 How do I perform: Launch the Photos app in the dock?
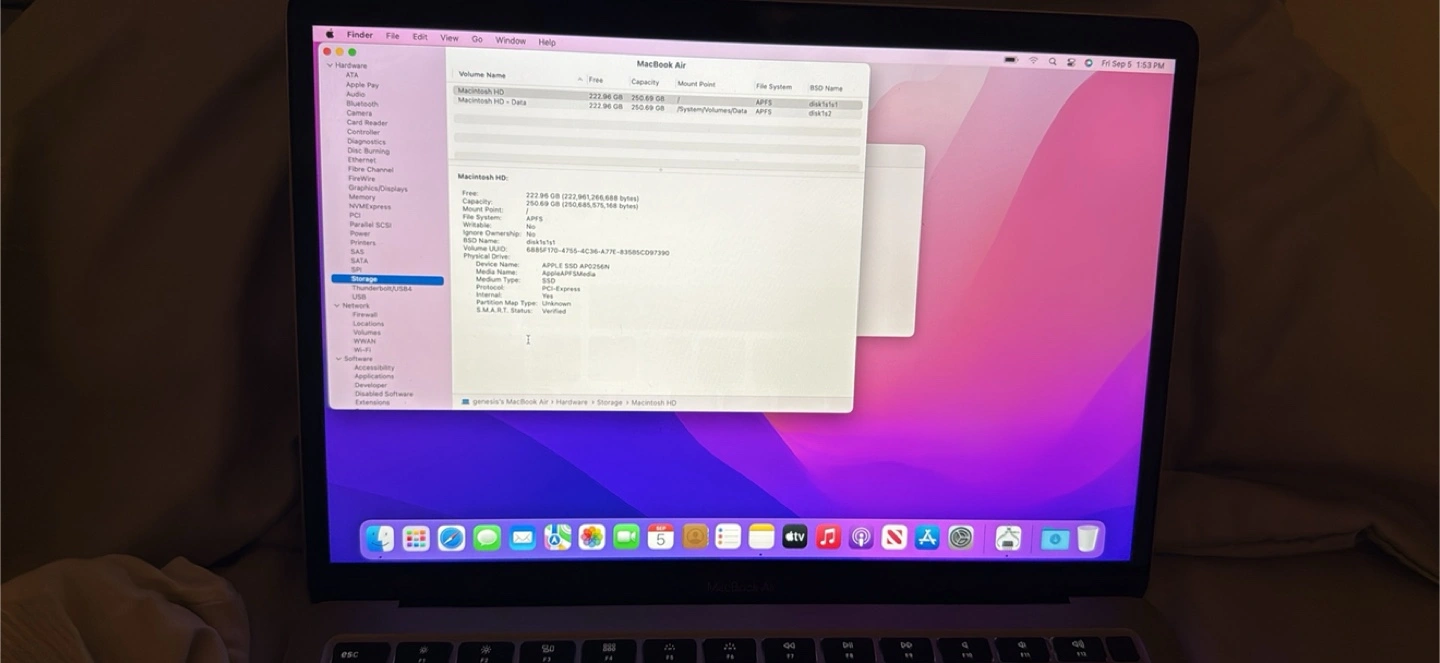592,537
